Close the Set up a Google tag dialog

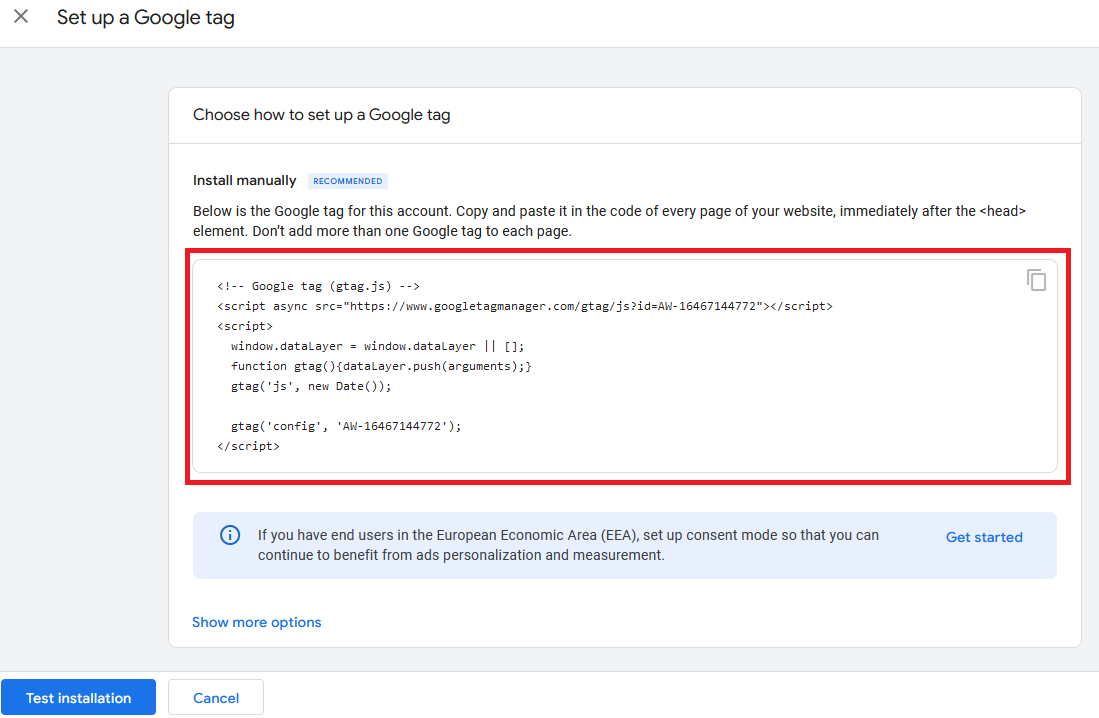point(21,17)
